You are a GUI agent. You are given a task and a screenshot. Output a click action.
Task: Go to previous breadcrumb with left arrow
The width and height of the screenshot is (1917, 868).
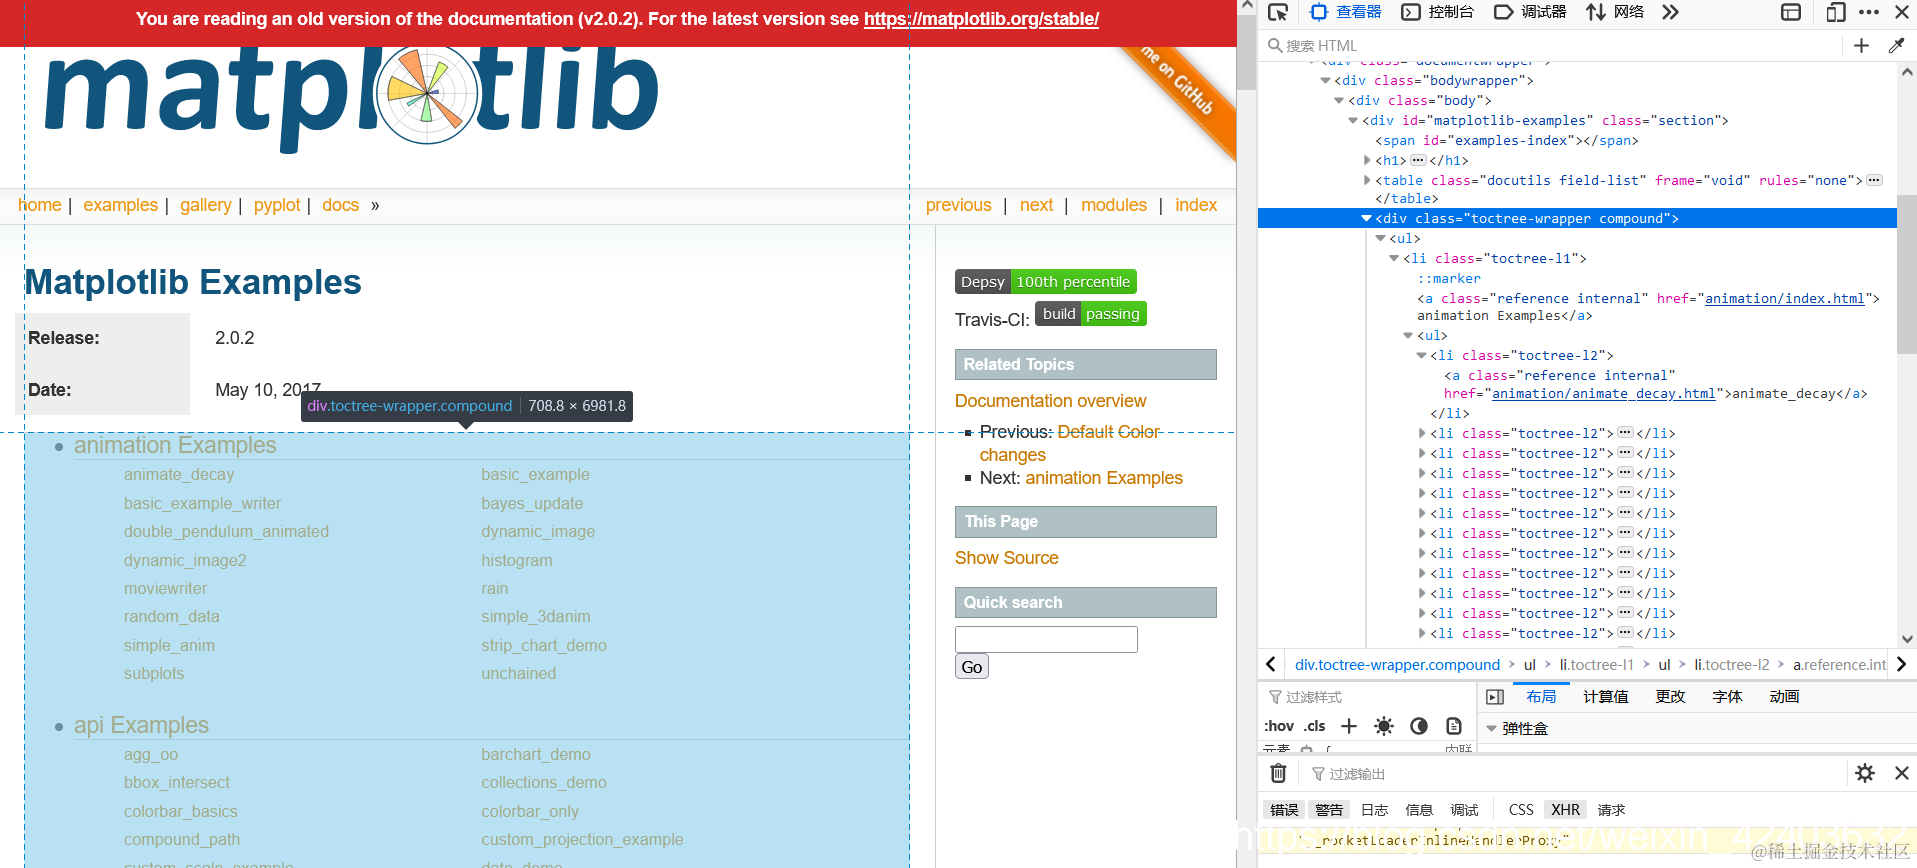coord(1270,664)
